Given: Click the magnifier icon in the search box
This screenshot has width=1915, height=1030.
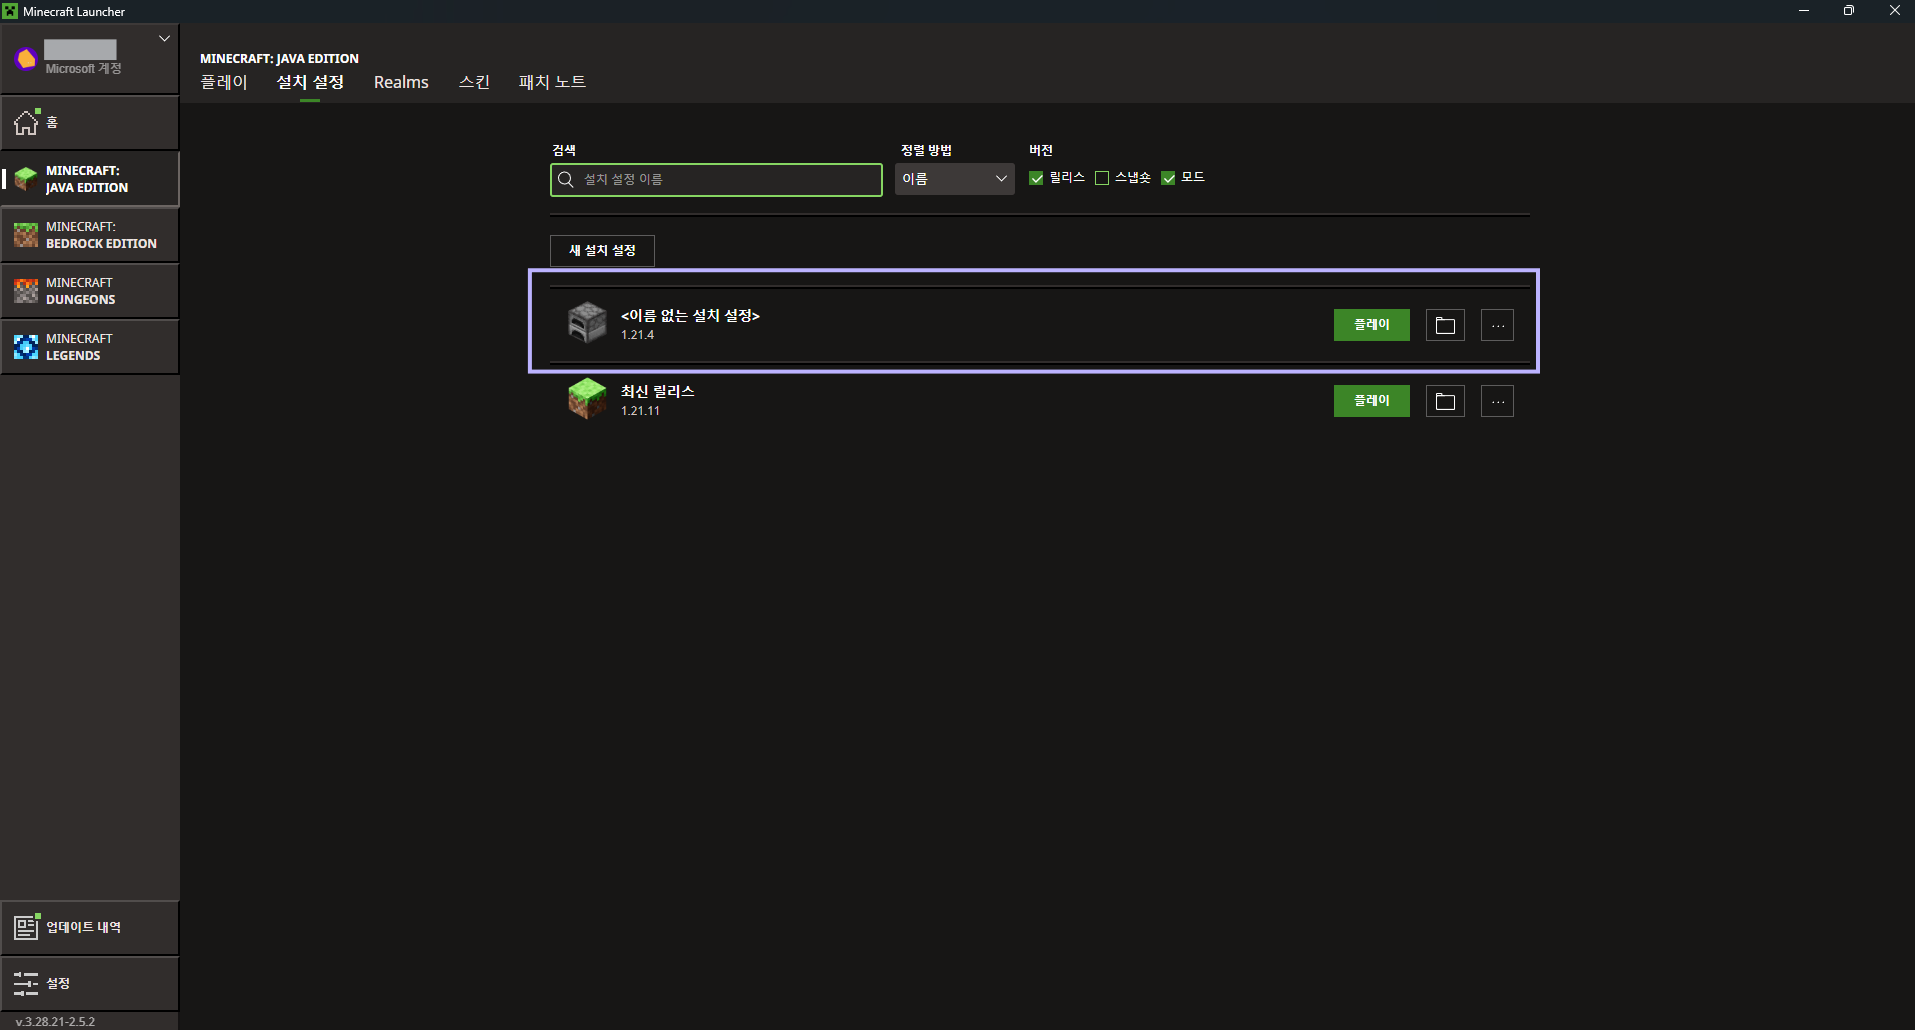Looking at the screenshot, I should point(566,179).
